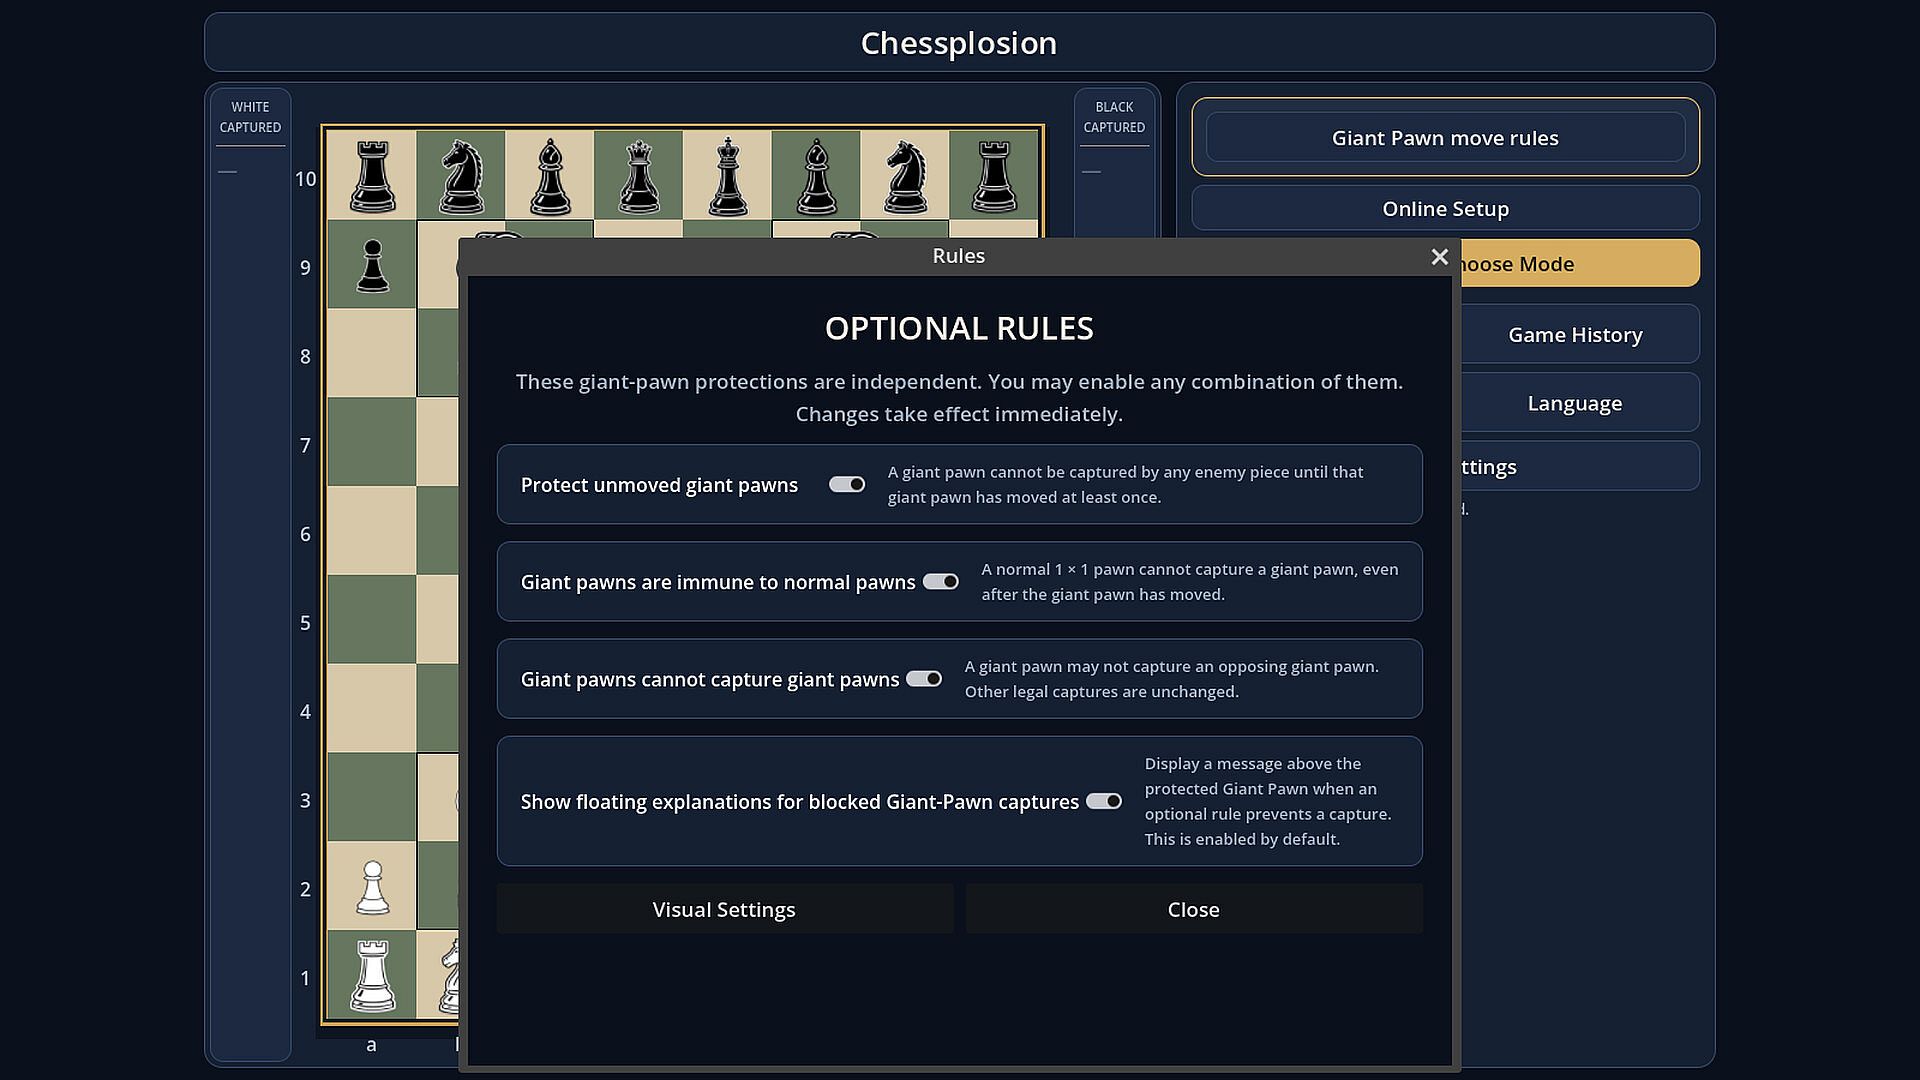
Task: Toggle Protect unmoved giant pawns switch
Action: pyautogui.click(x=847, y=485)
